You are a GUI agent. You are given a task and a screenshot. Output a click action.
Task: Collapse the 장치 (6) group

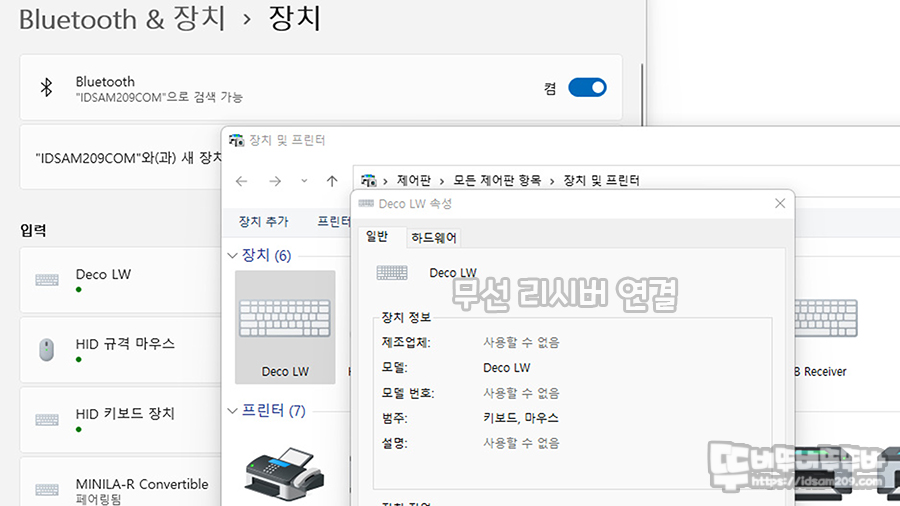point(232,255)
